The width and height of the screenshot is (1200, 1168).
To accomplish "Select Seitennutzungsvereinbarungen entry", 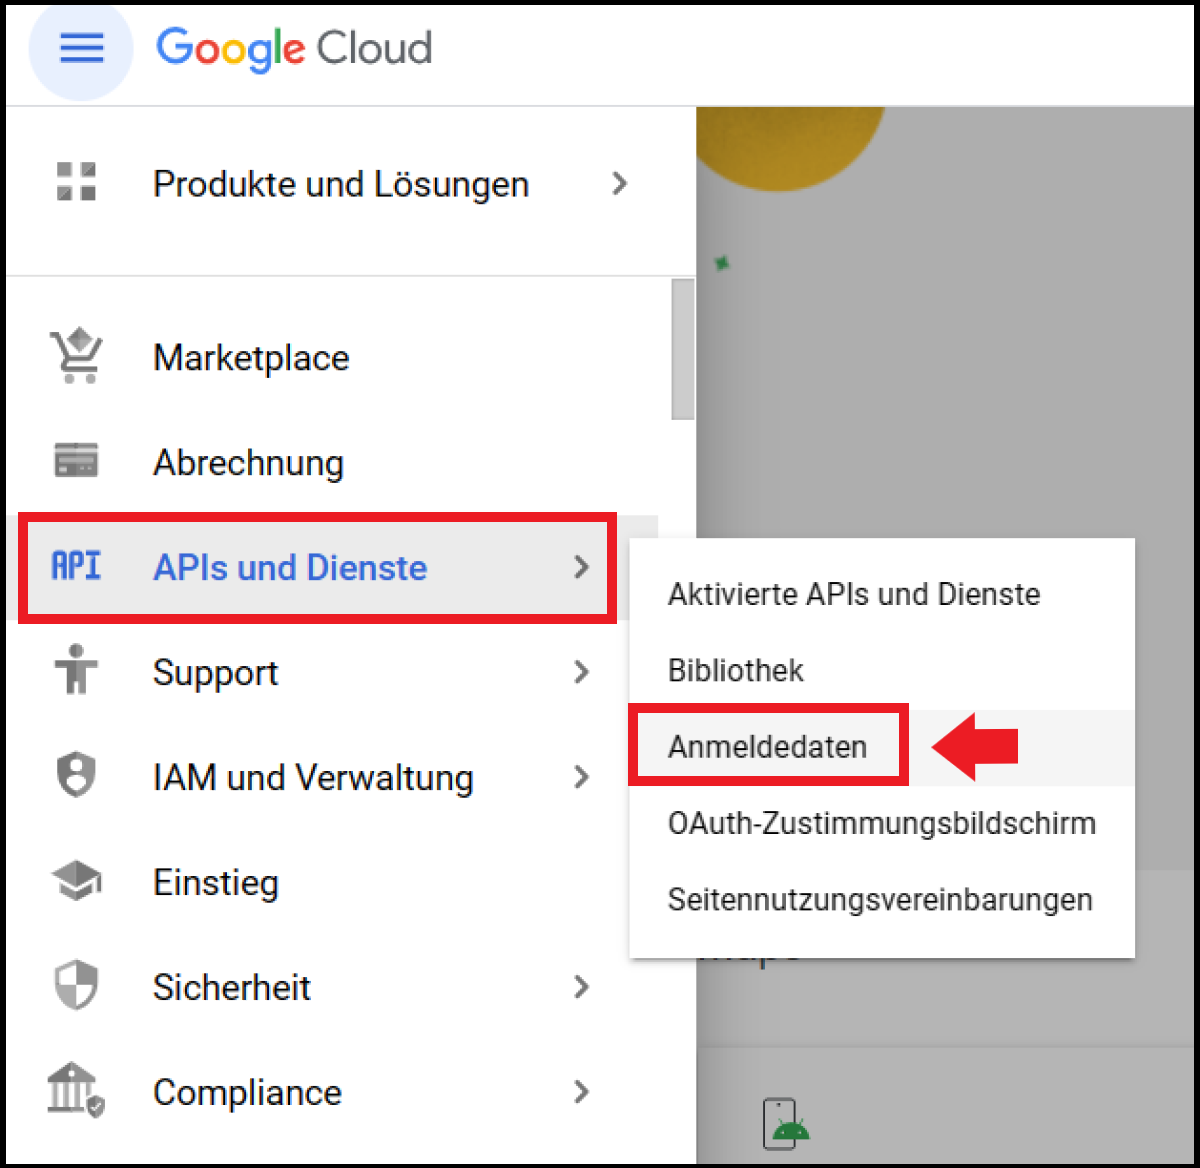I will 881,900.
